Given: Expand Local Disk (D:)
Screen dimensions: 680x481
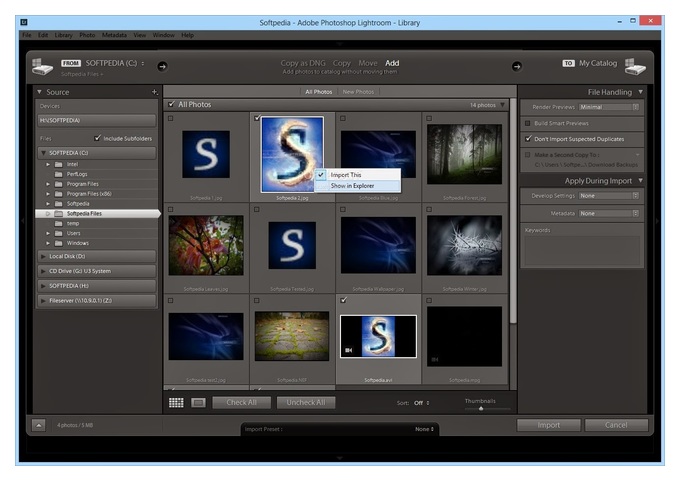Looking at the screenshot, I should pyautogui.click(x=43, y=256).
